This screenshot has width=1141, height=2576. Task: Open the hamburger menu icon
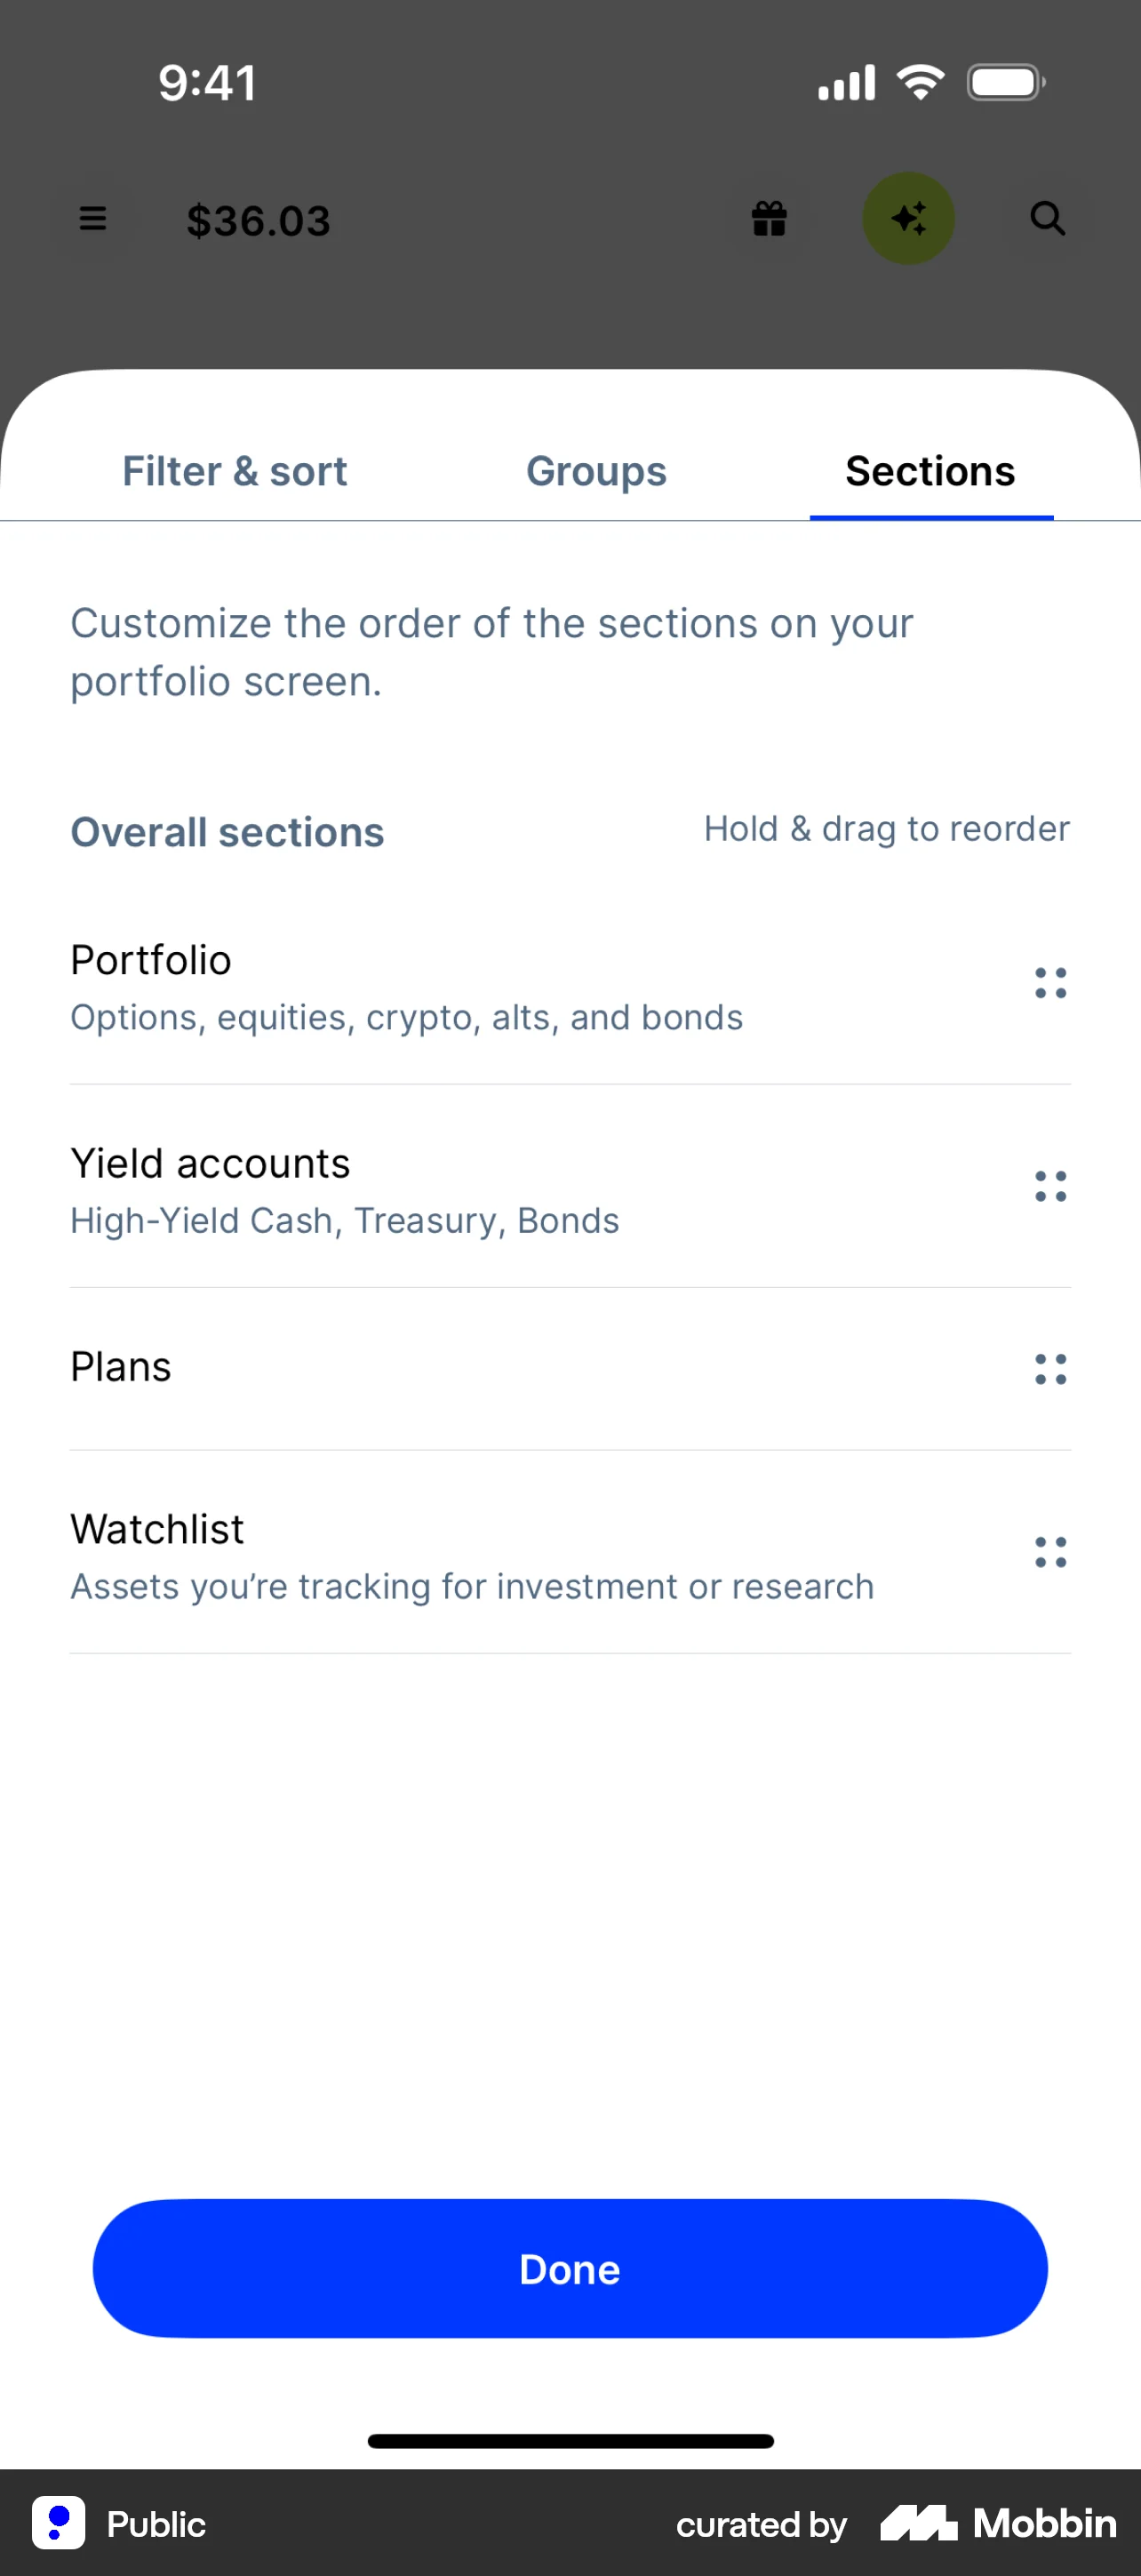pos(93,219)
